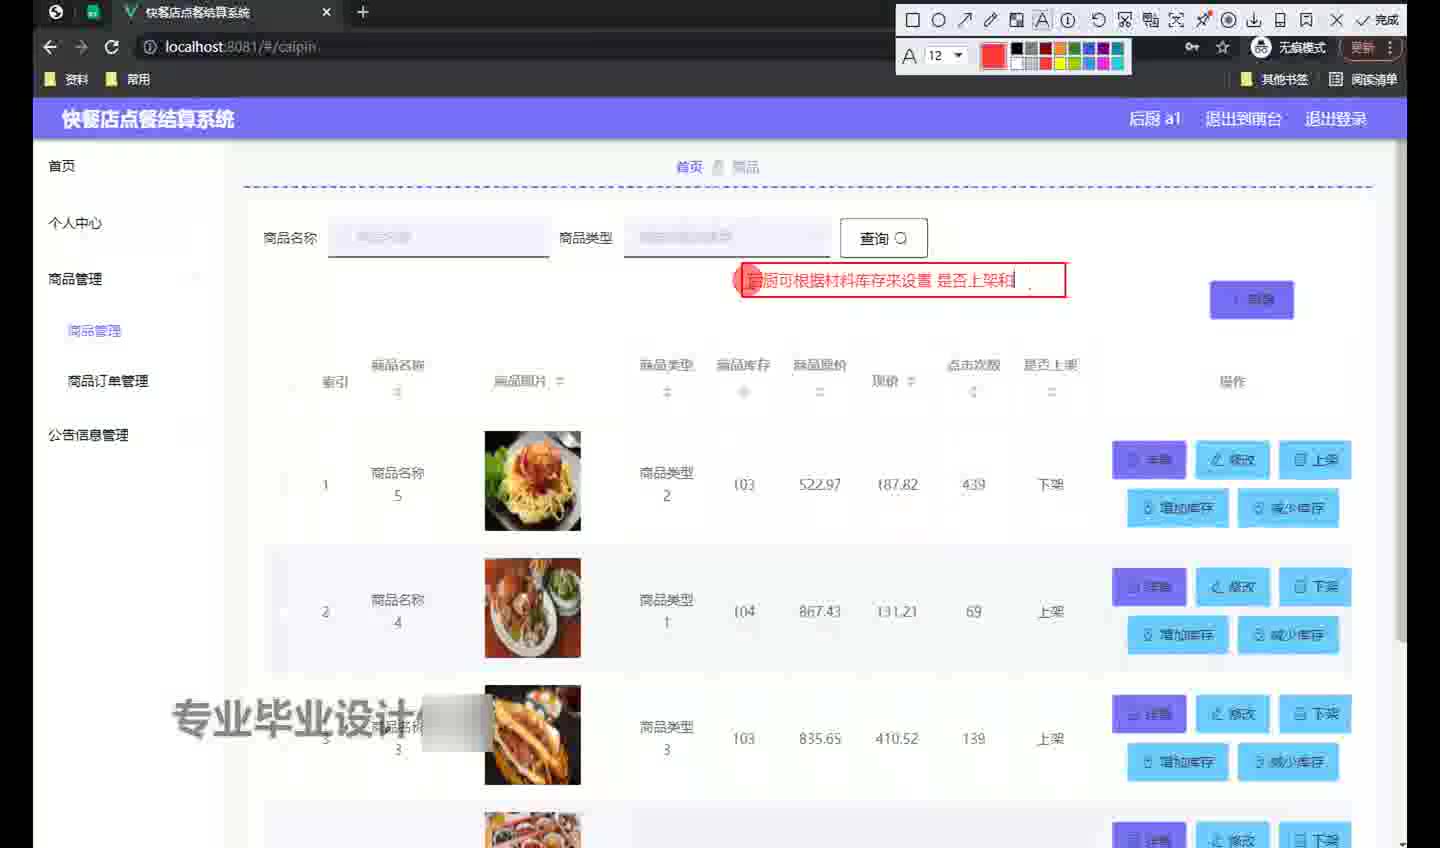Edit the 商品名称 5 row
Image resolution: width=1440 pixels, height=848 pixels.
tap(1233, 460)
